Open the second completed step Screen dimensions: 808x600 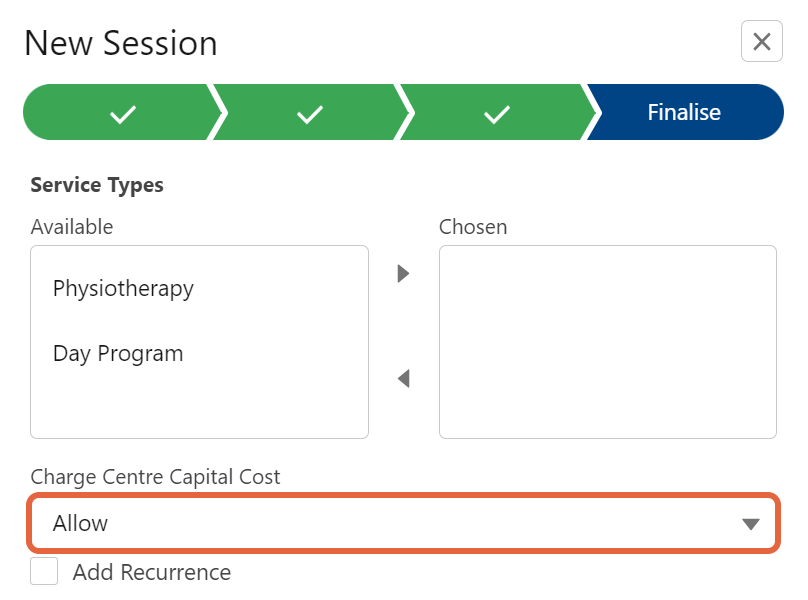(x=309, y=112)
